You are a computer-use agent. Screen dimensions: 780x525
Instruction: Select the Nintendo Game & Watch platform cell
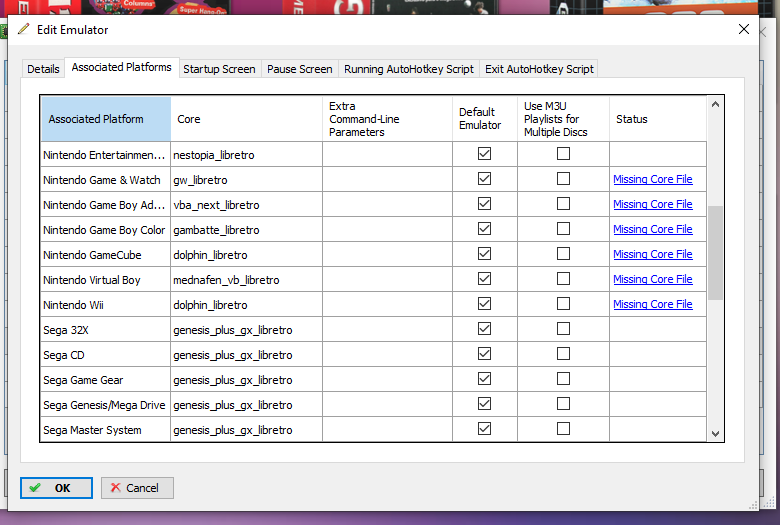[105, 180]
